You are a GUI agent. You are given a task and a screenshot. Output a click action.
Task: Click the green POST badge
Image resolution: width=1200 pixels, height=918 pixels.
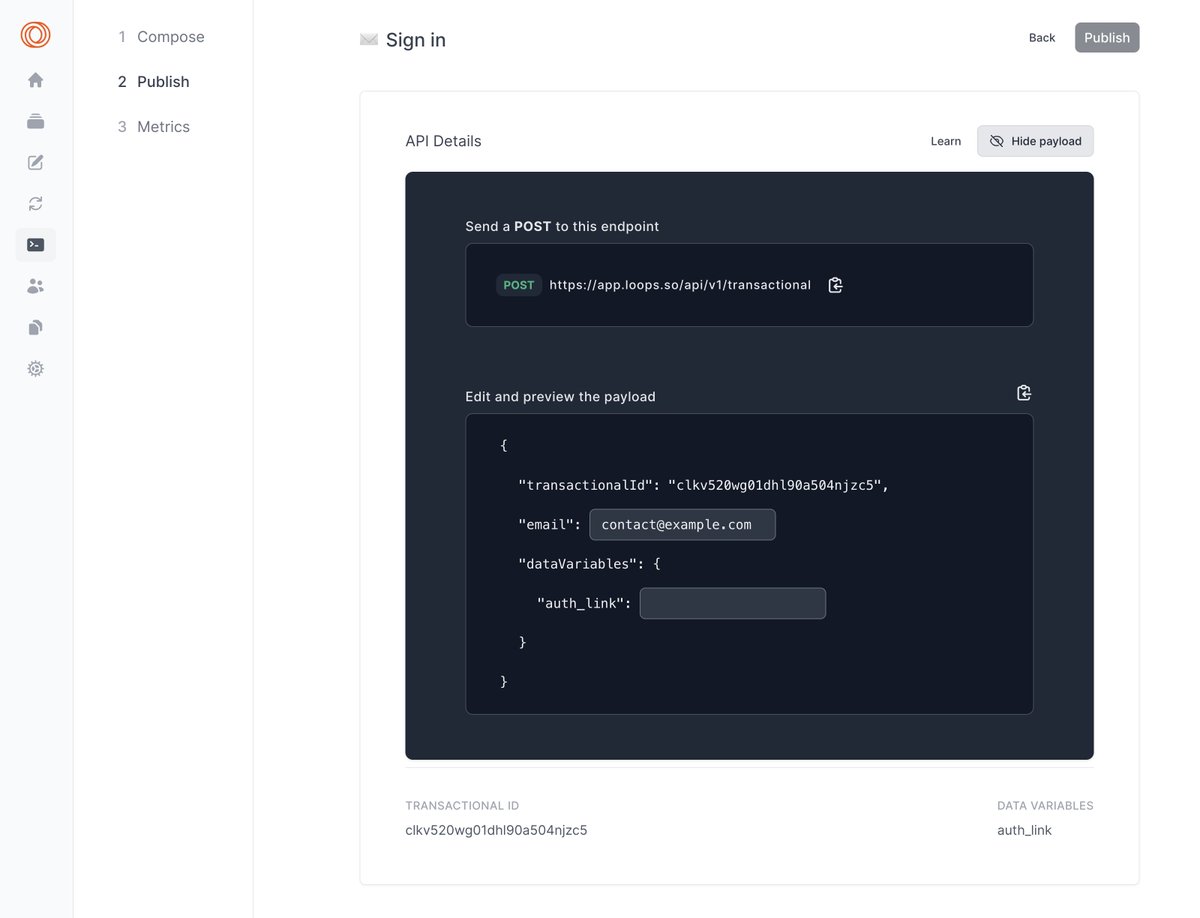pyautogui.click(x=519, y=285)
